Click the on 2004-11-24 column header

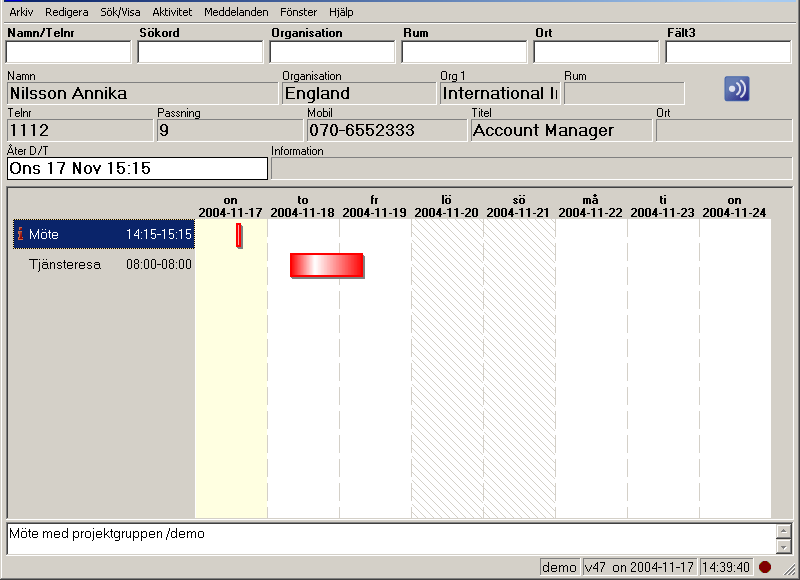(x=734, y=206)
